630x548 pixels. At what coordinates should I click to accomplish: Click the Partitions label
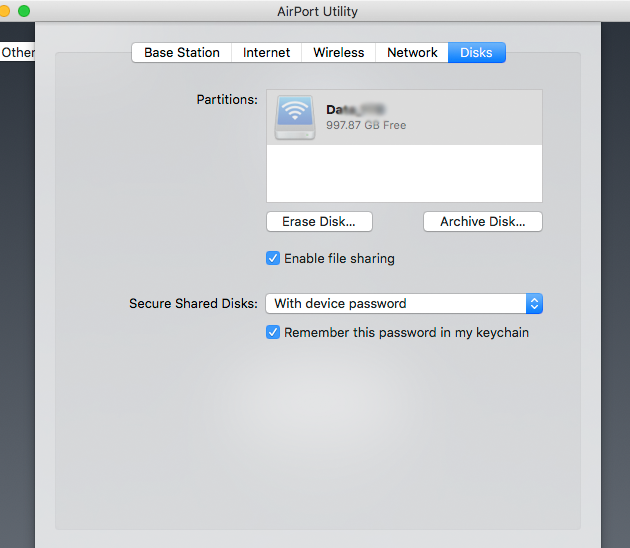coord(227,99)
